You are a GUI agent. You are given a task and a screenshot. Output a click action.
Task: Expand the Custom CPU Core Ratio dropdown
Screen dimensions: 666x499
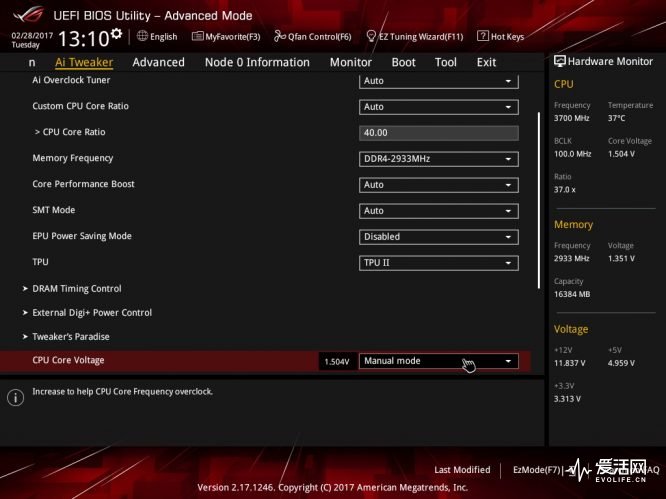tap(439, 107)
